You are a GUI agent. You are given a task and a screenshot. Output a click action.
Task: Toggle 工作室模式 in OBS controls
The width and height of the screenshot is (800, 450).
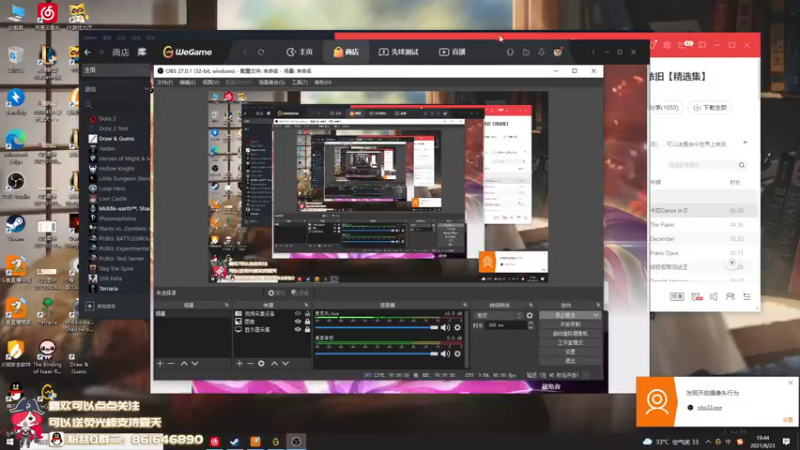(x=570, y=343)
